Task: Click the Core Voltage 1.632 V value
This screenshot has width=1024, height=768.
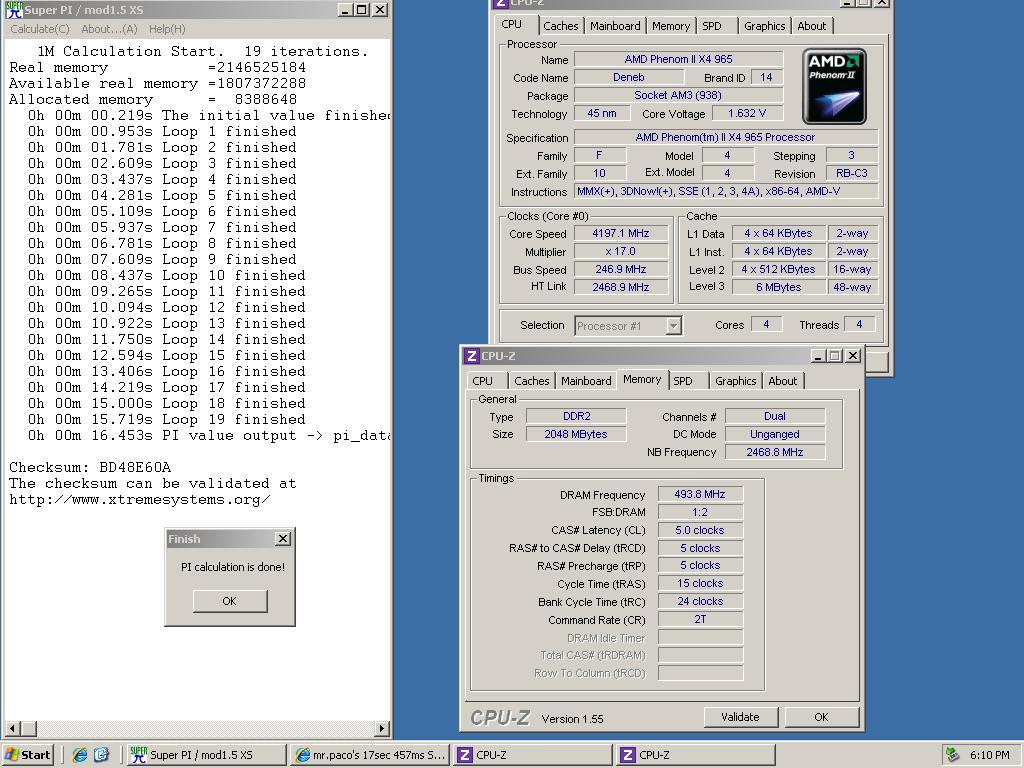Action: coord(747,113)
